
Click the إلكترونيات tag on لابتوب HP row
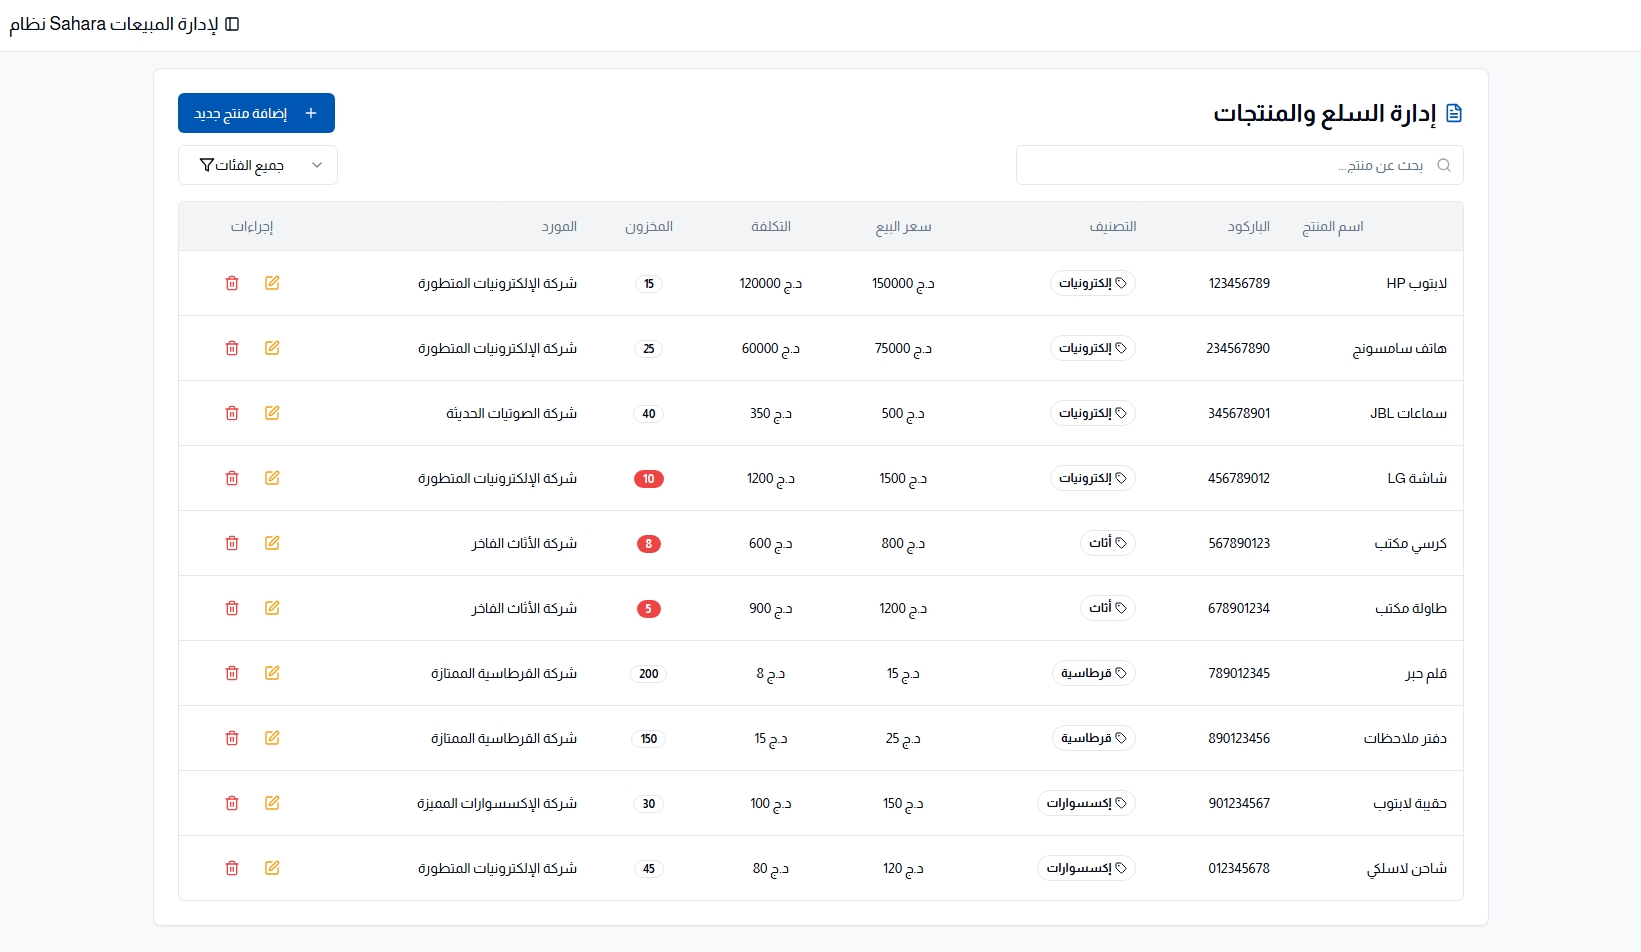(1092, 283)
